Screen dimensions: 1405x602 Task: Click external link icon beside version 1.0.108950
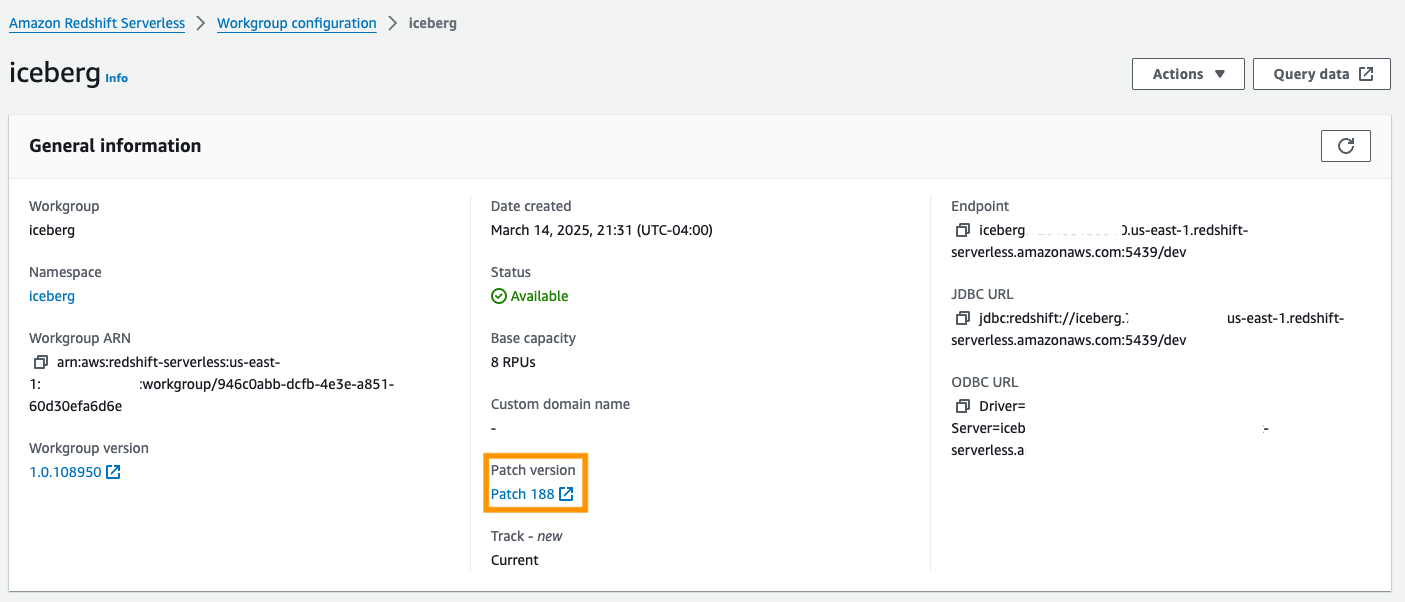coord(113,472)
